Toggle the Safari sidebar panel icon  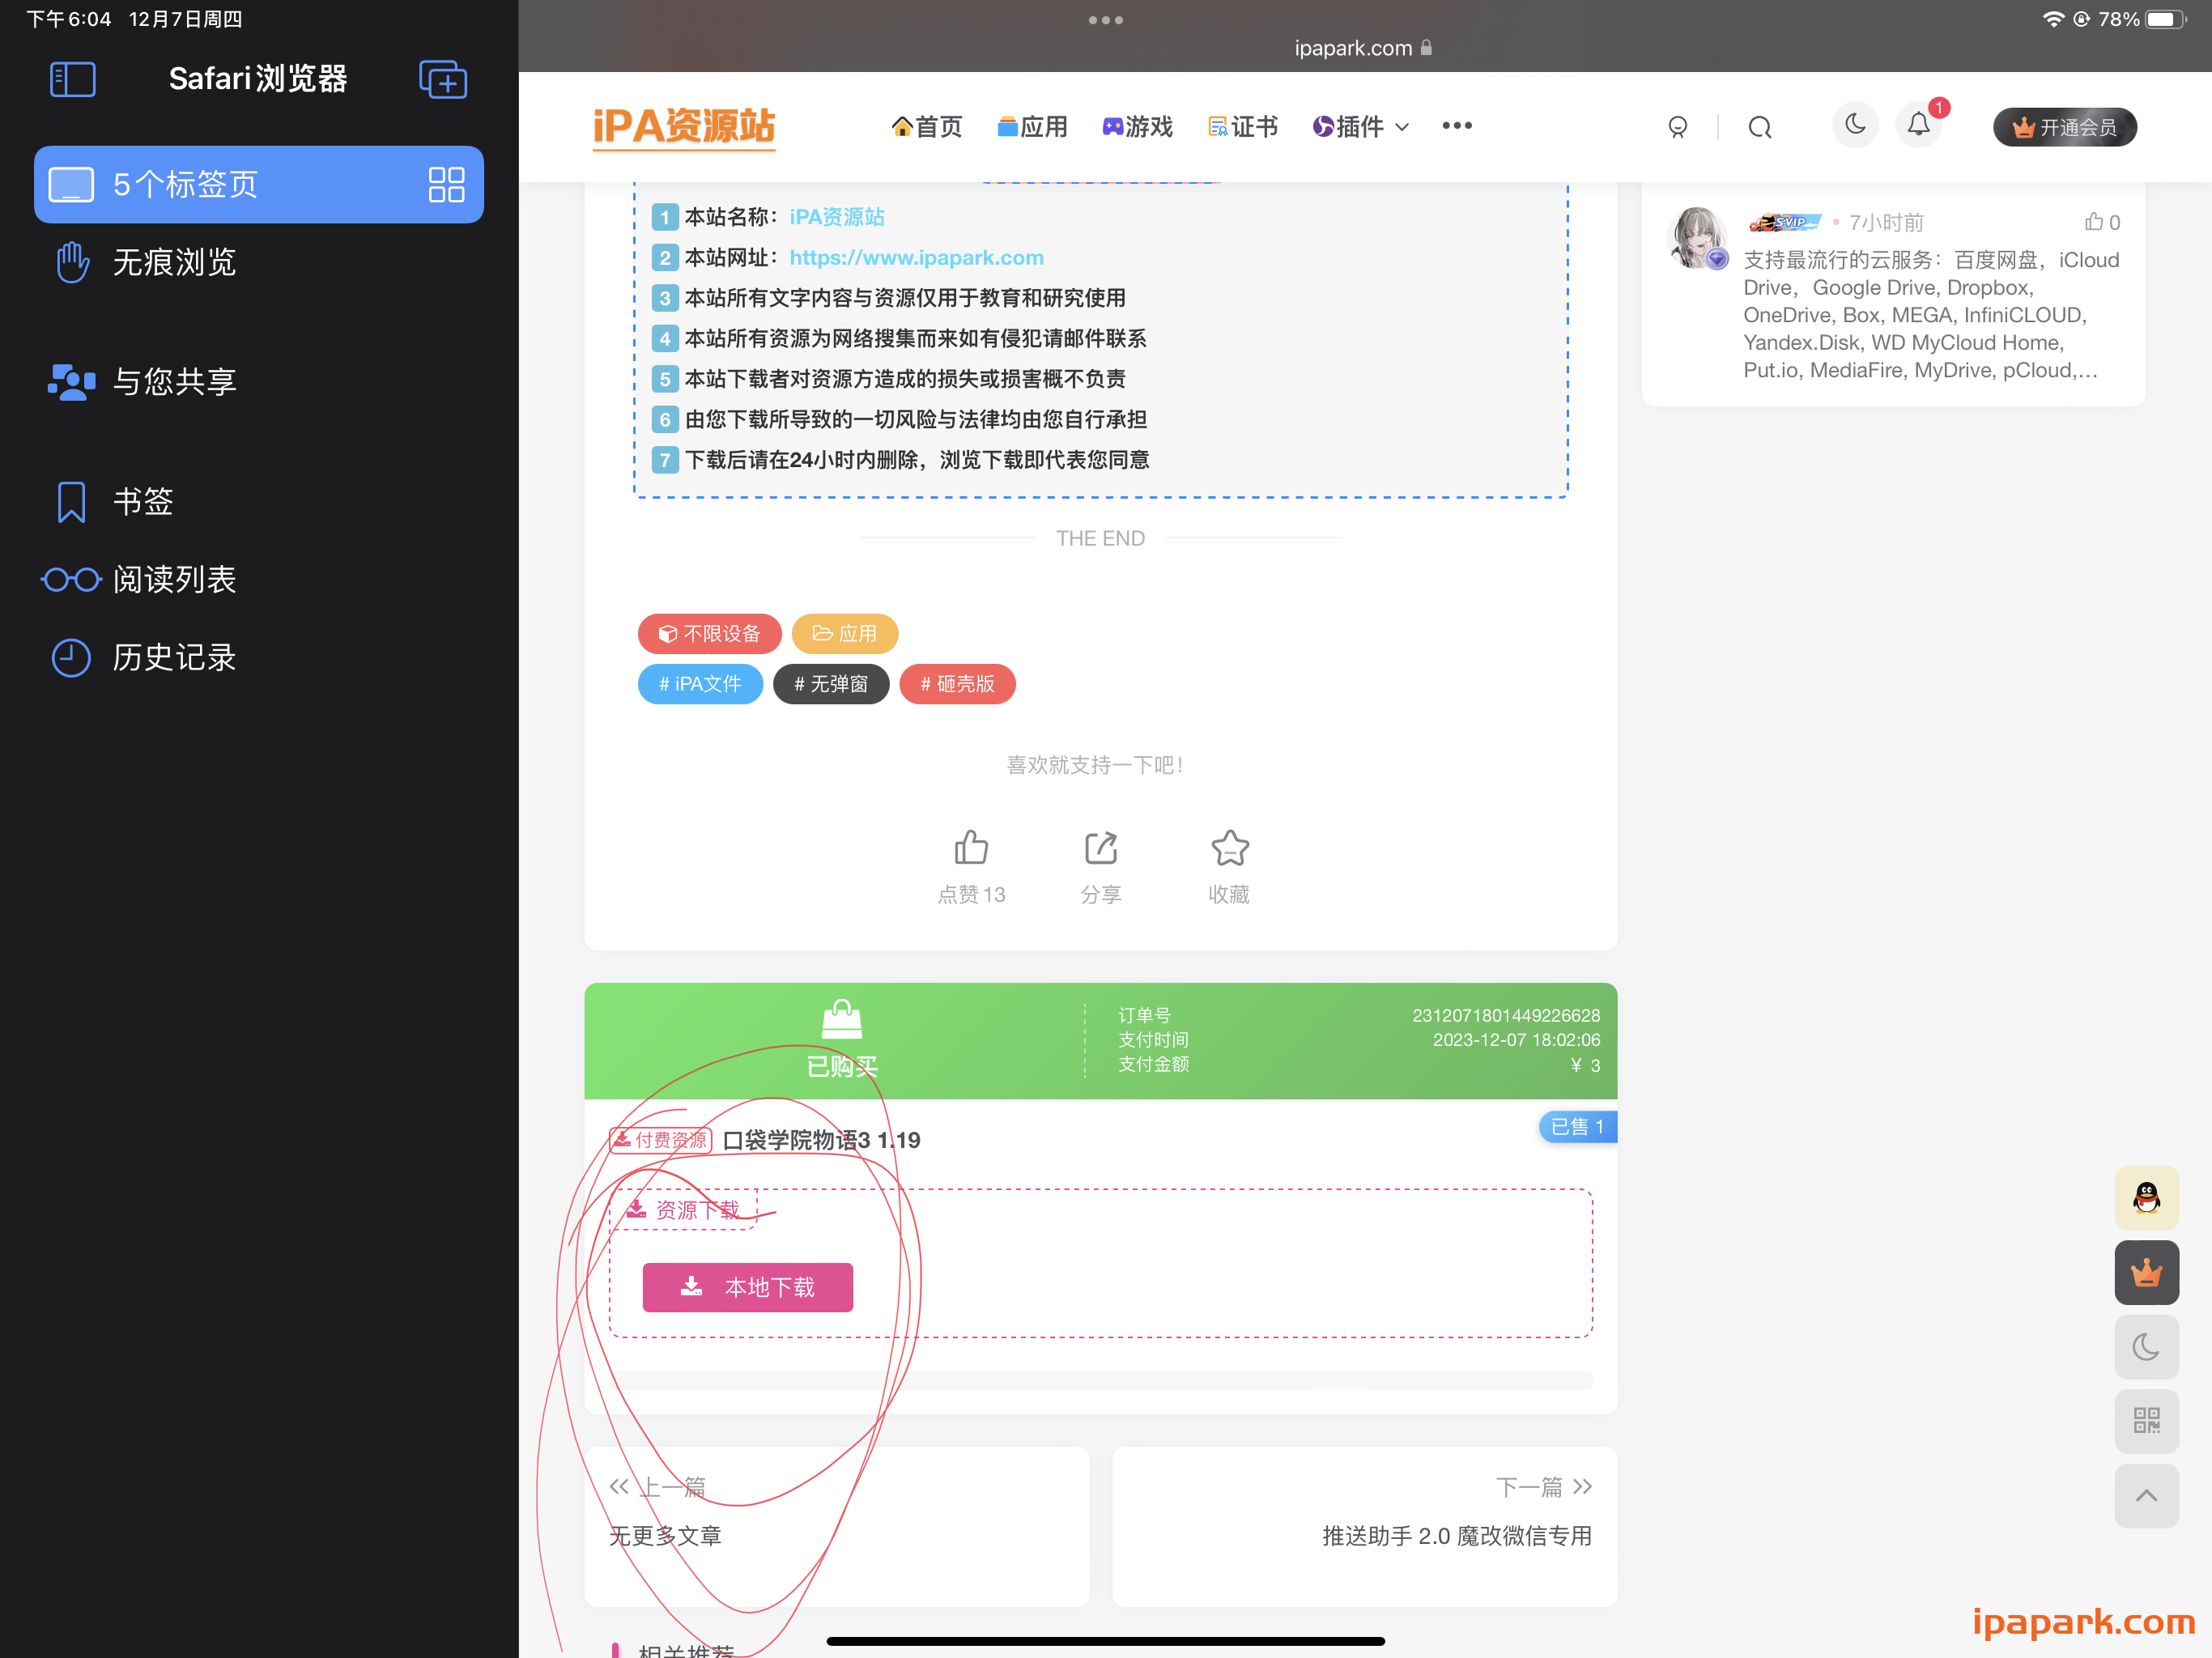pyautogui.click(x=72, y=79)
